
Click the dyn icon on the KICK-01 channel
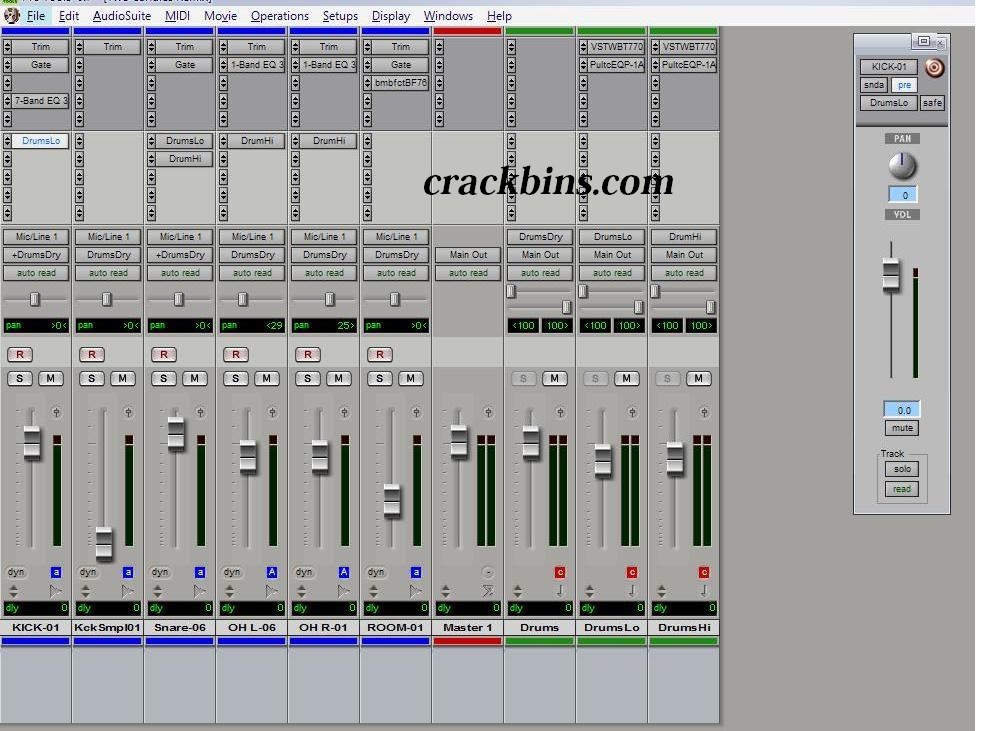[16, 571]
